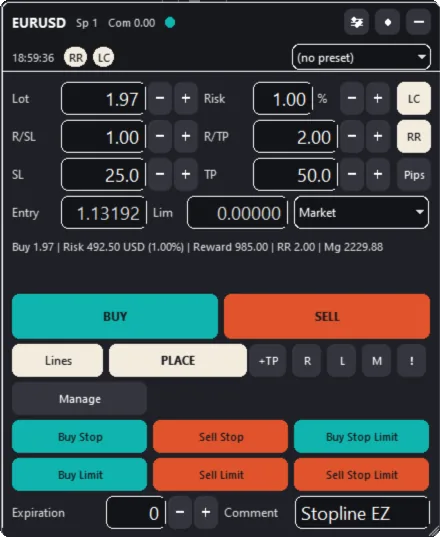Toggle the round RR badge beside the clock
The image size is (440, 537).
76,57
